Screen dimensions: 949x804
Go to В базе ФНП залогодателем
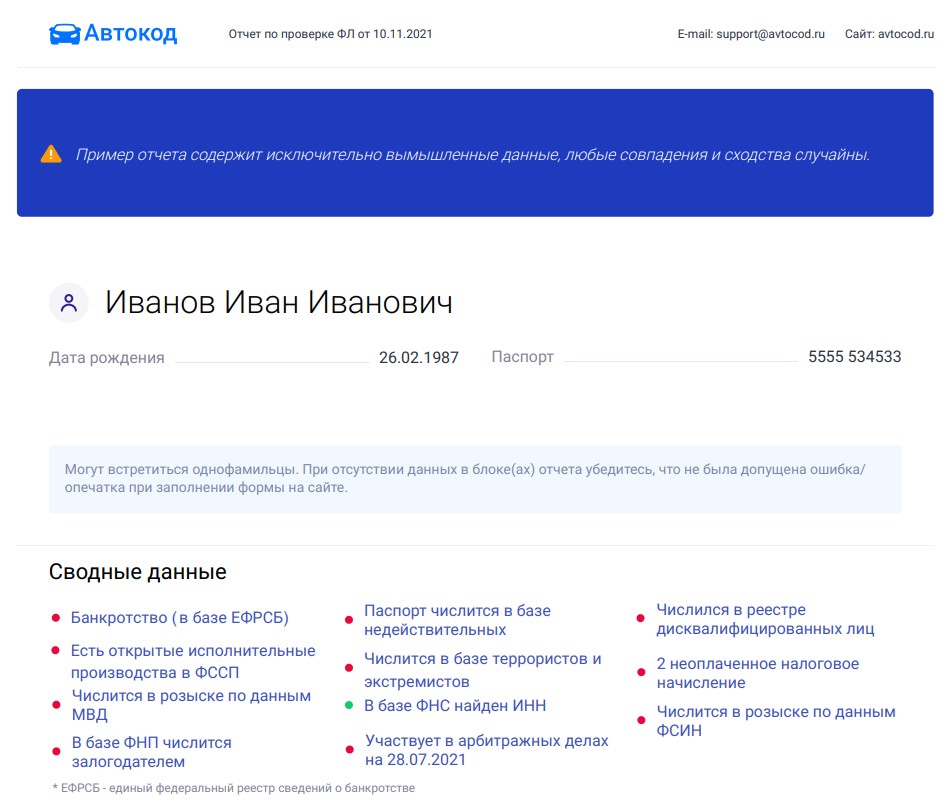coord(151,752)
